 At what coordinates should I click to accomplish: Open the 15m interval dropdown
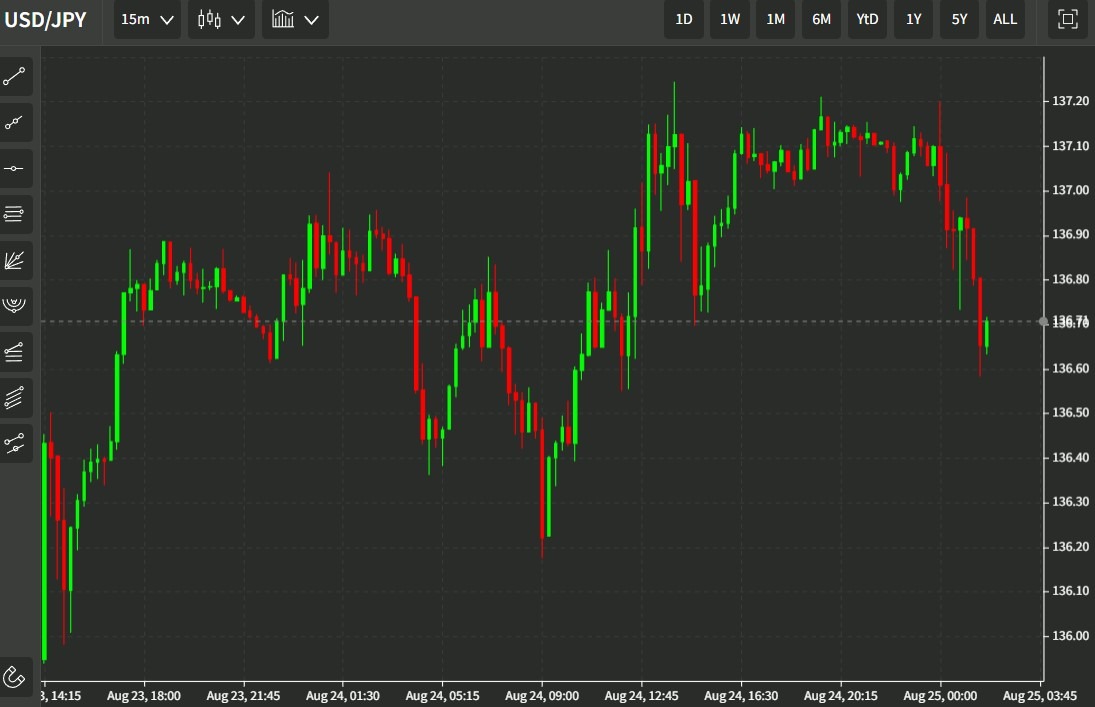(x=147, y=19)
